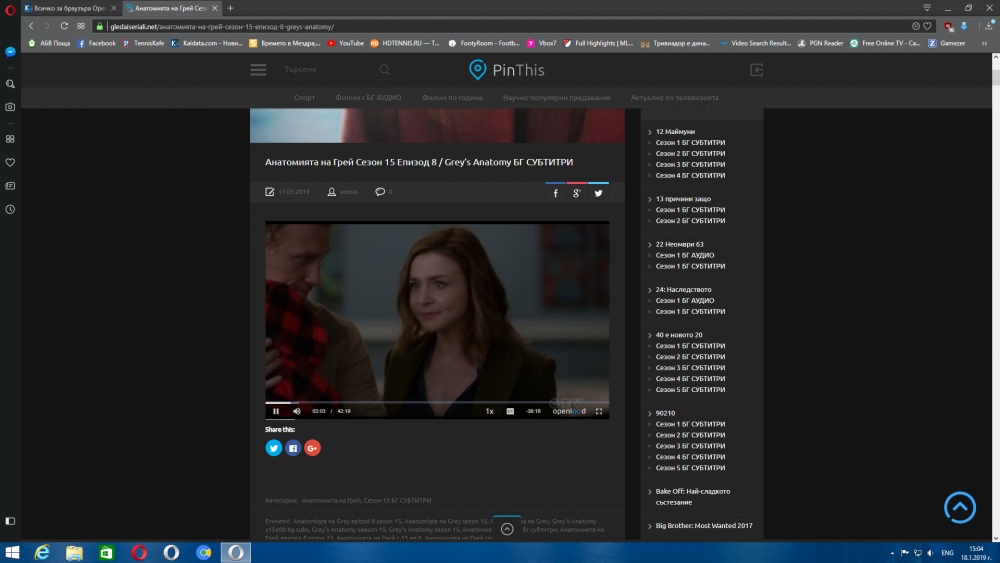Open the personal news sidebar icon
Screen dimensions: 1000x563
pos(10,186)
